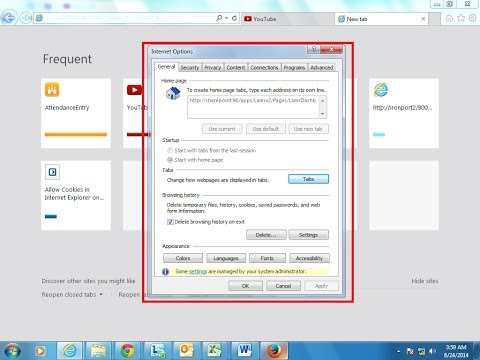The height and width of the screenshot is (360, 480).
Task: Close the New tab tab
Action: click(x=423, y=19)
